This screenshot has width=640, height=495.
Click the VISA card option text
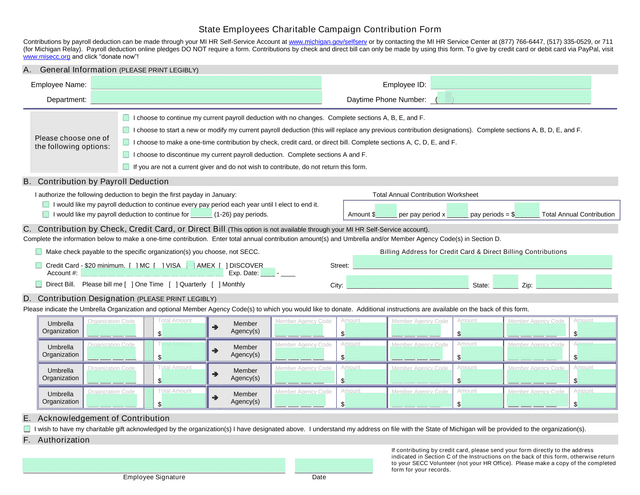coord(173,265)
